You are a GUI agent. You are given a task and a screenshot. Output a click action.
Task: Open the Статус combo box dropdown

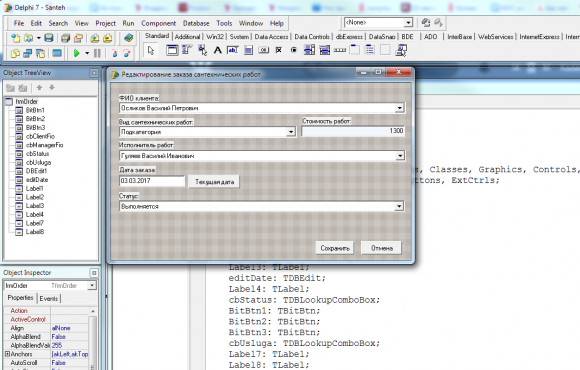pos(399,206)
